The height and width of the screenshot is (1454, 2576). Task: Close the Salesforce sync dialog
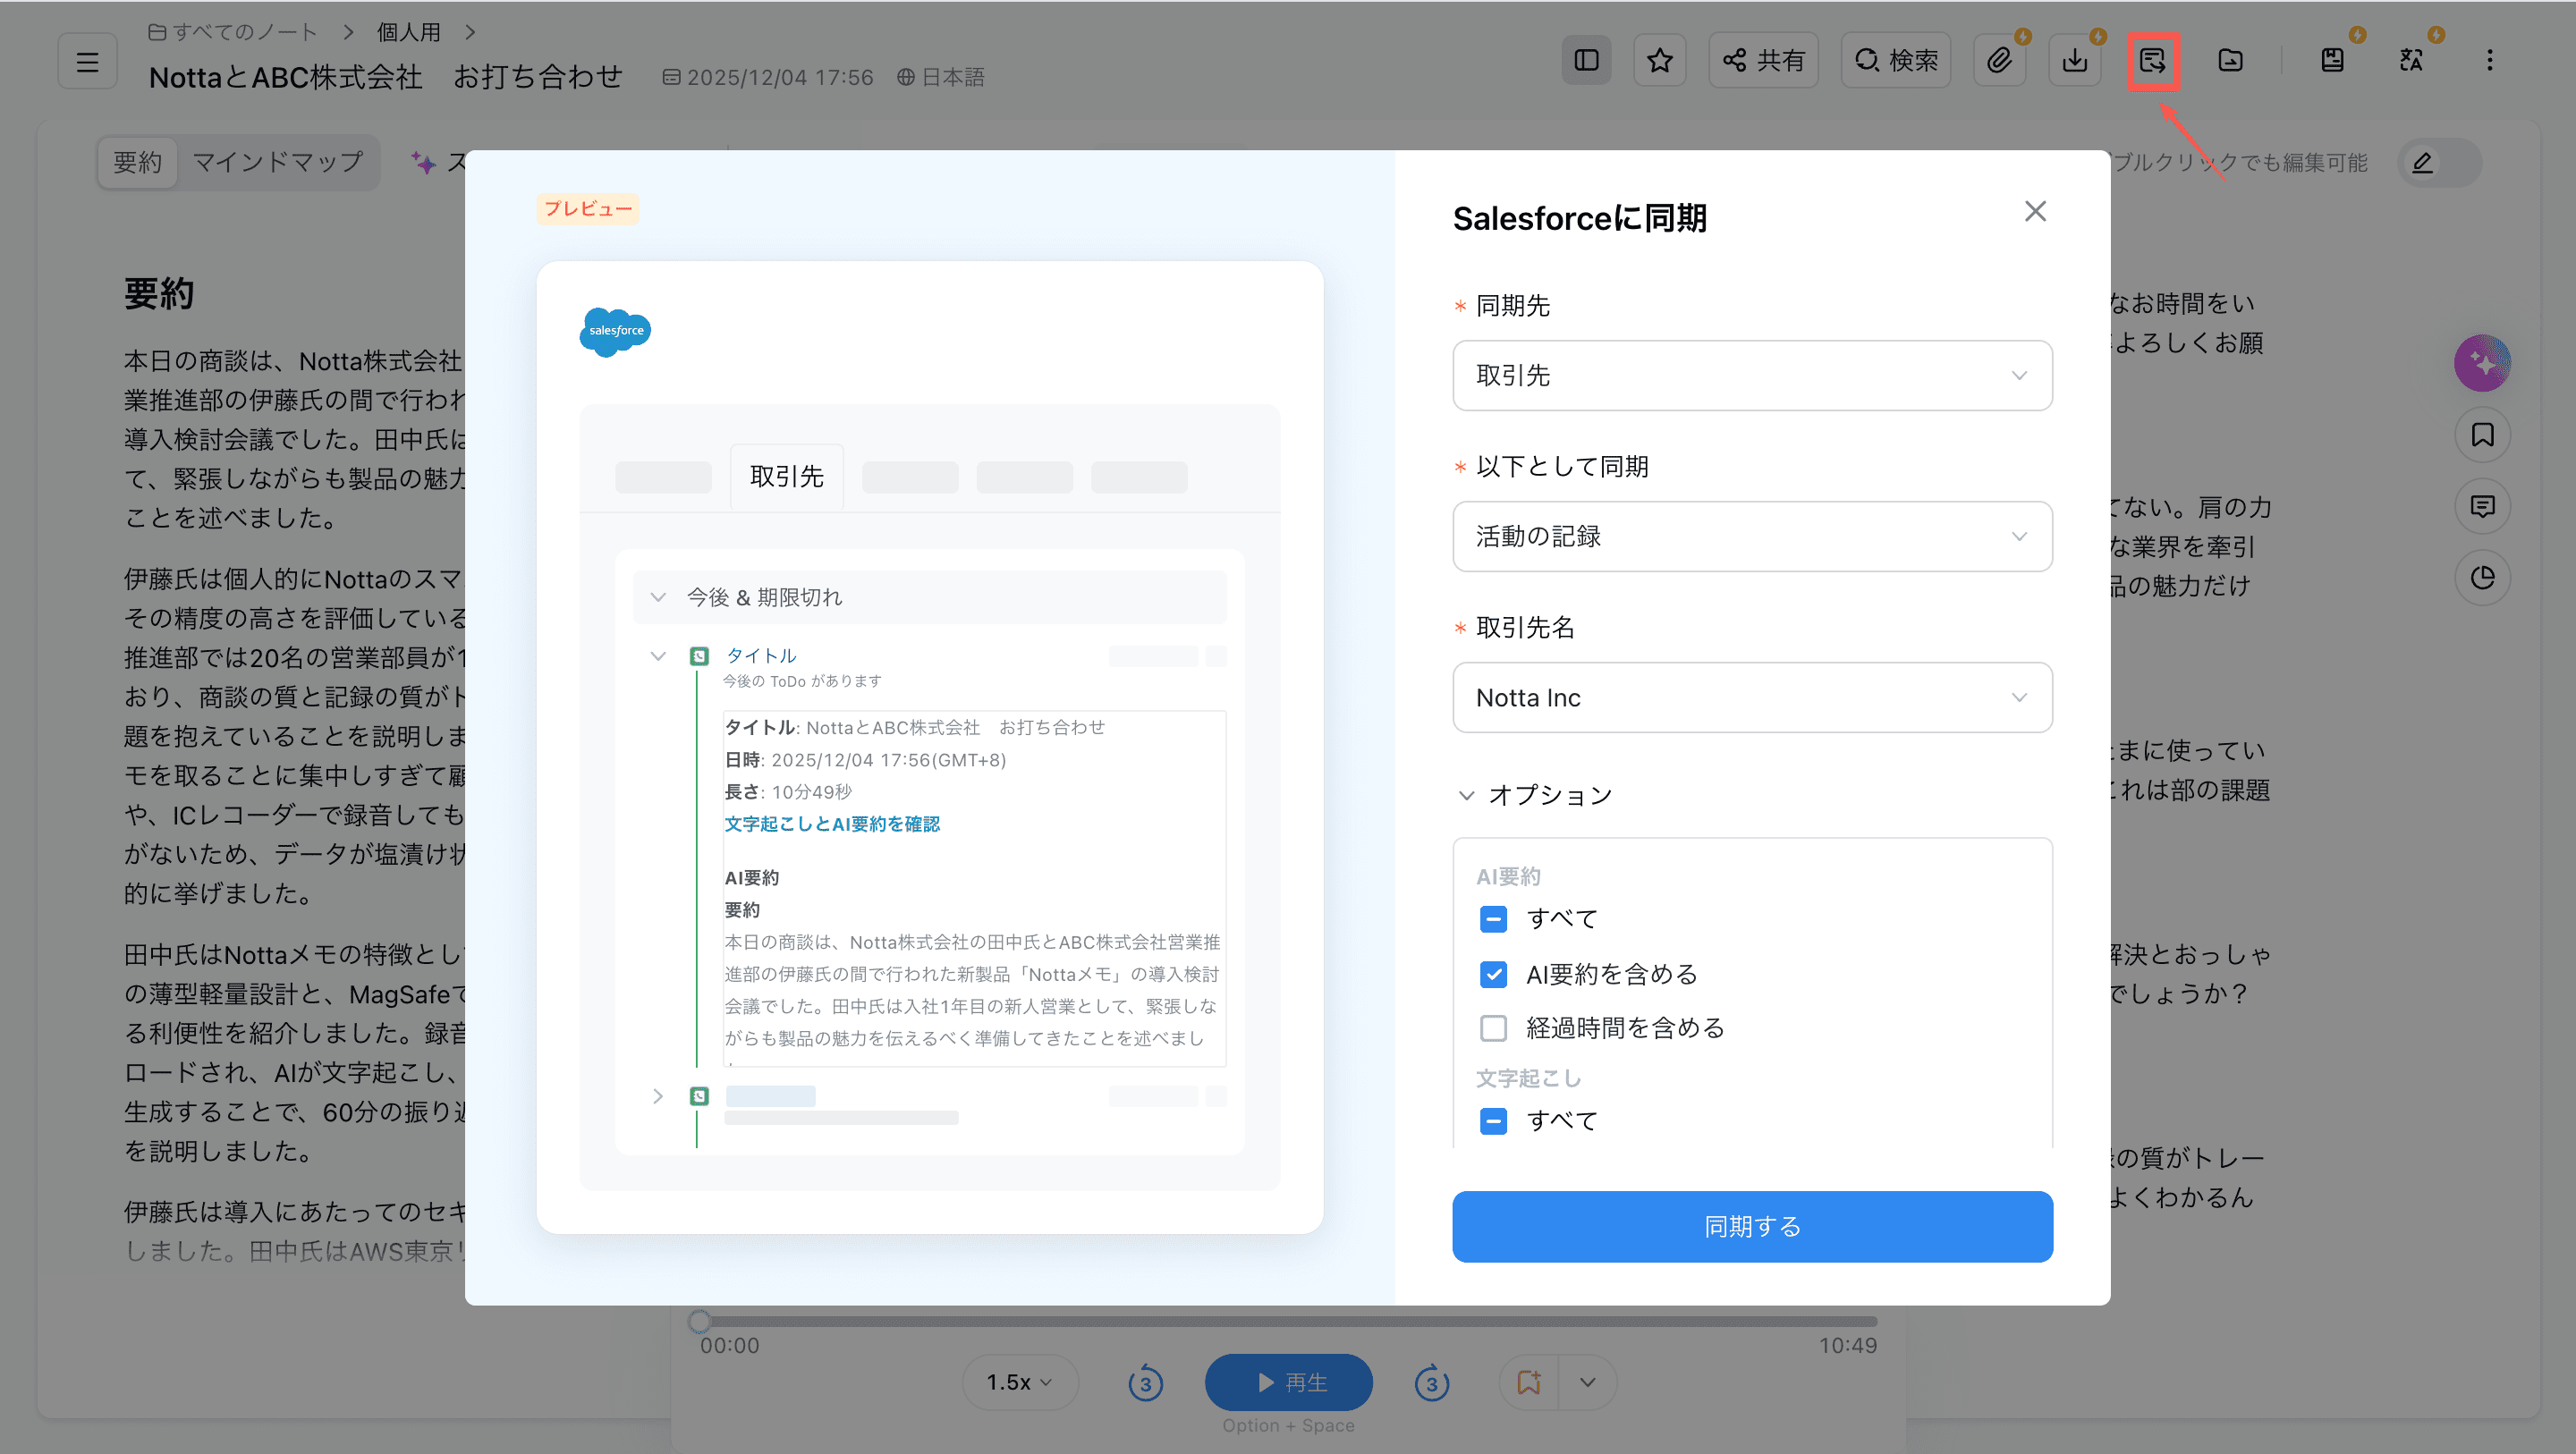tap(2035, 212)
